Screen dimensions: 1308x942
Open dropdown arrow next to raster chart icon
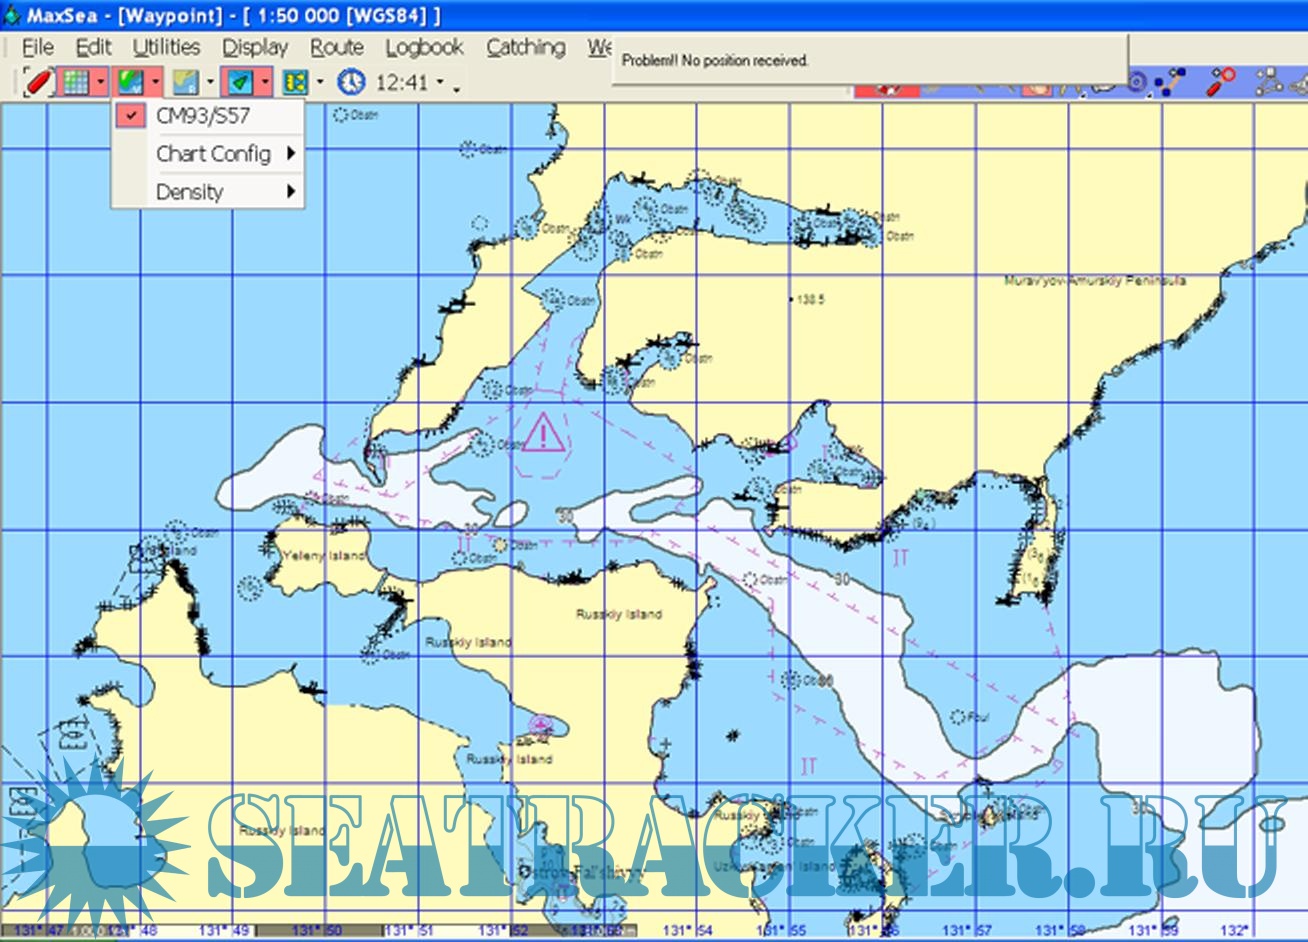click(210, 82)
